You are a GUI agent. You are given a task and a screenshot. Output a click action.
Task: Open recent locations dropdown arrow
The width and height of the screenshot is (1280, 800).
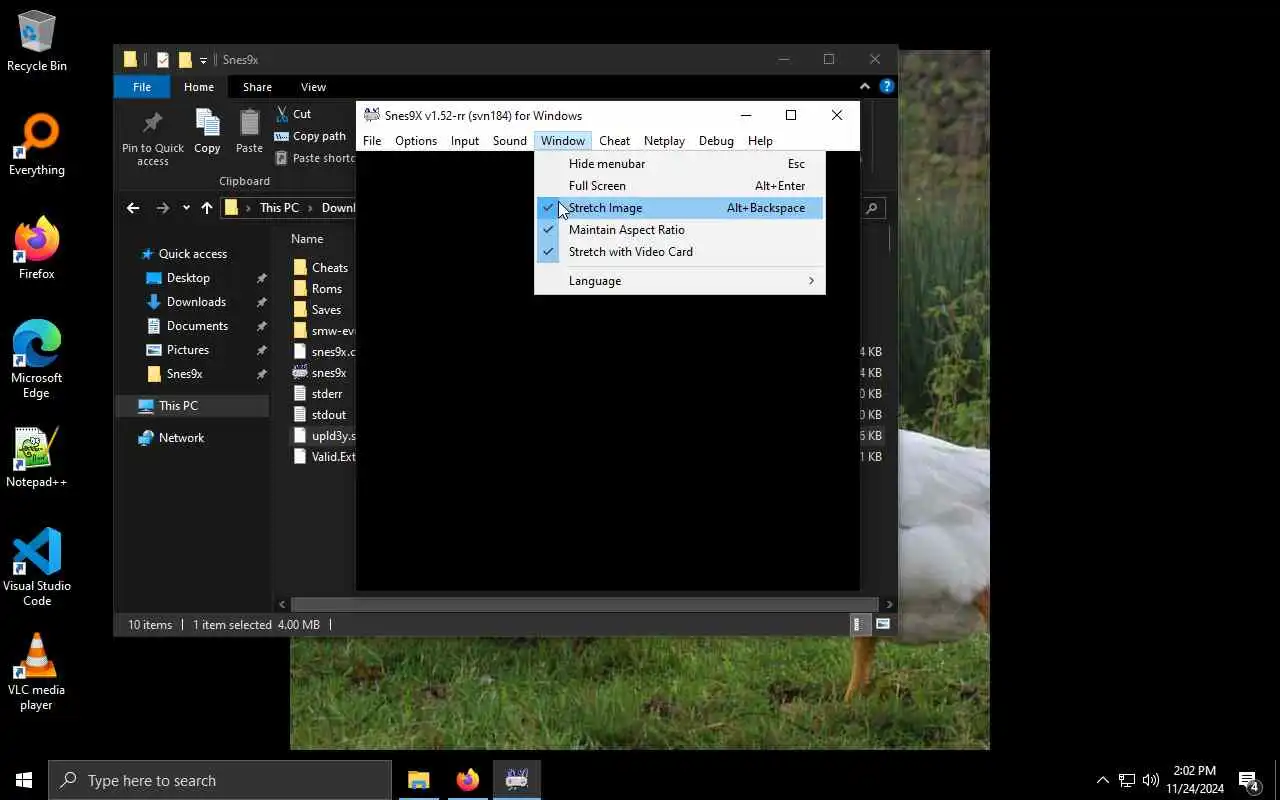click(186, 208)
